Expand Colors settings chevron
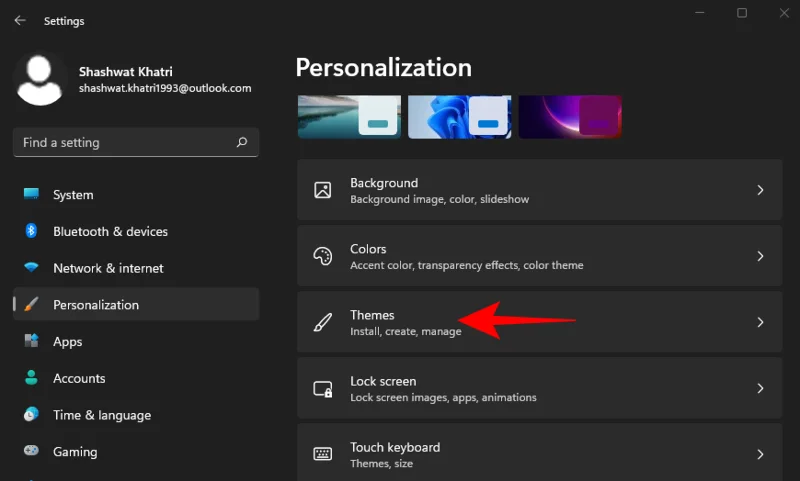Screen dimensions: 800x481 [x=760, y=256]
